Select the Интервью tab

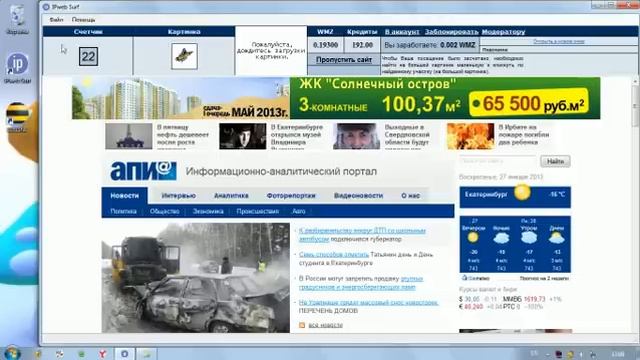178,196
